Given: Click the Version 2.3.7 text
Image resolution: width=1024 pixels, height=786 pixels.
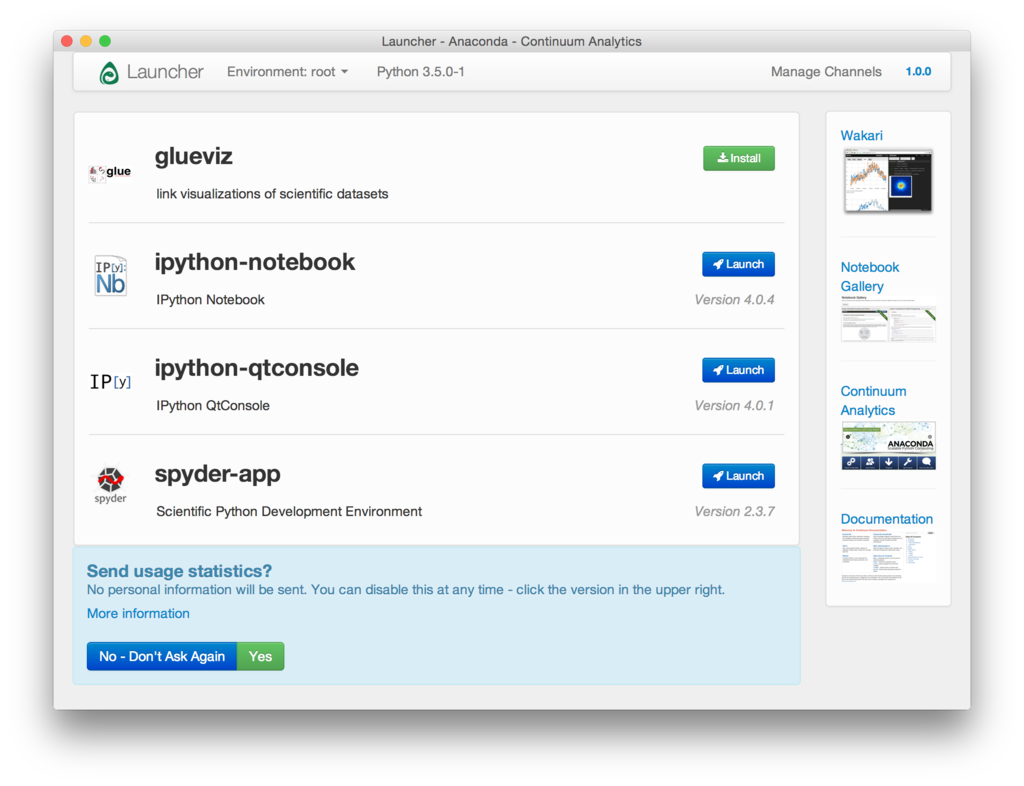Looking at the screenshot, I should point(734,511).
